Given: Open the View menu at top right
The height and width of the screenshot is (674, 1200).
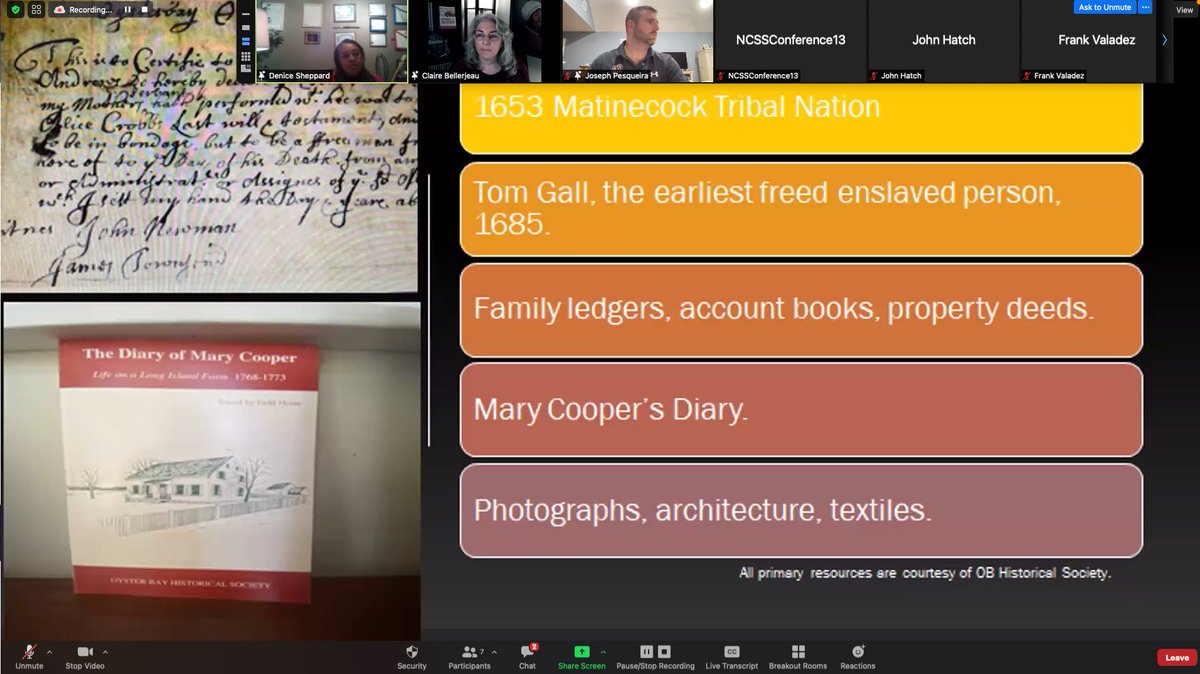Looking at the screenshot, I should click(1186, 8).
